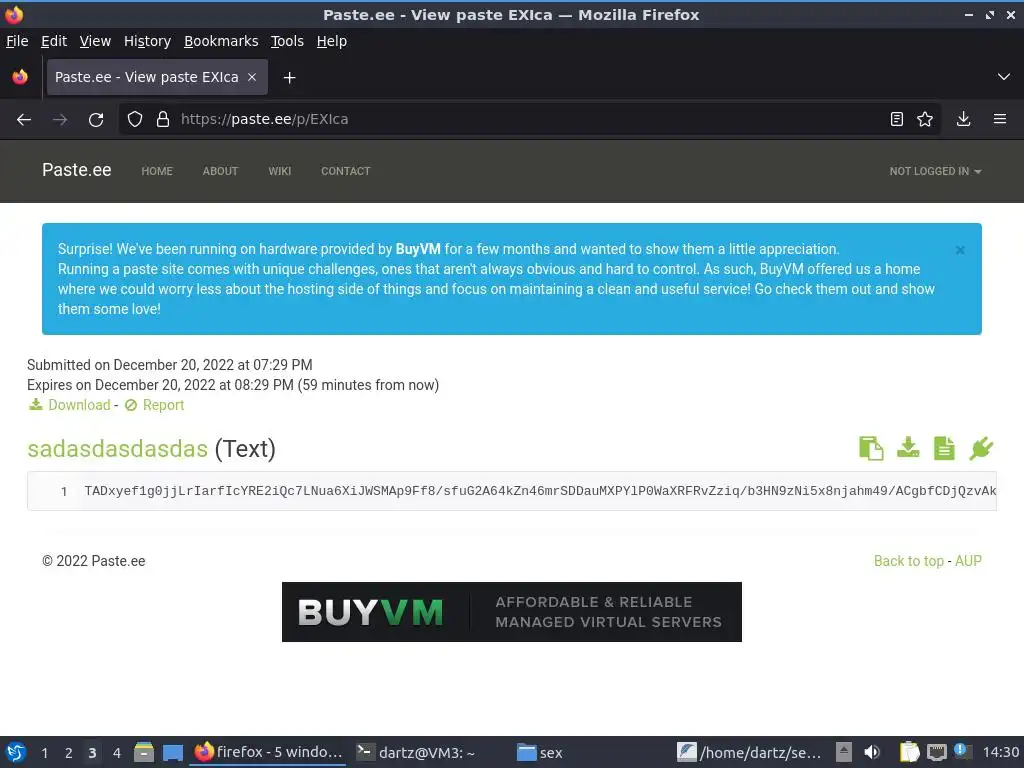The width and height of the screenshot is (1024, 768).
Task: Download paste via the green arrow icon
Action: [908, 448]
